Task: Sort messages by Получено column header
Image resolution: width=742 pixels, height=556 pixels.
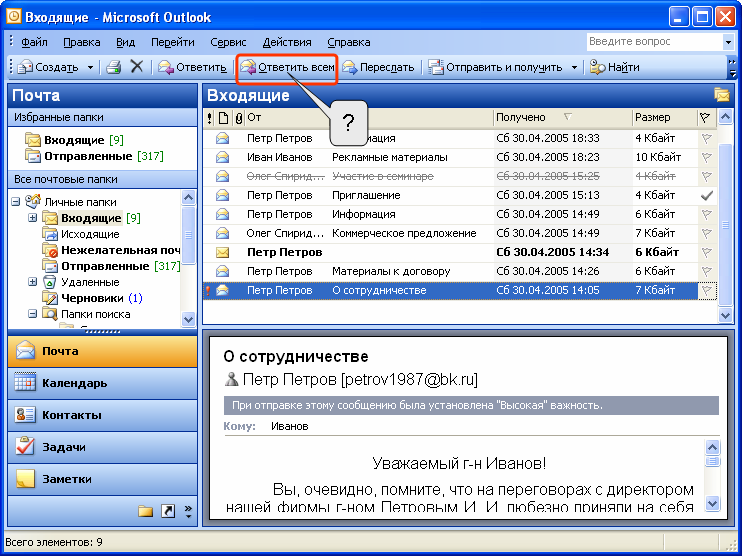Action: point(563,118)
